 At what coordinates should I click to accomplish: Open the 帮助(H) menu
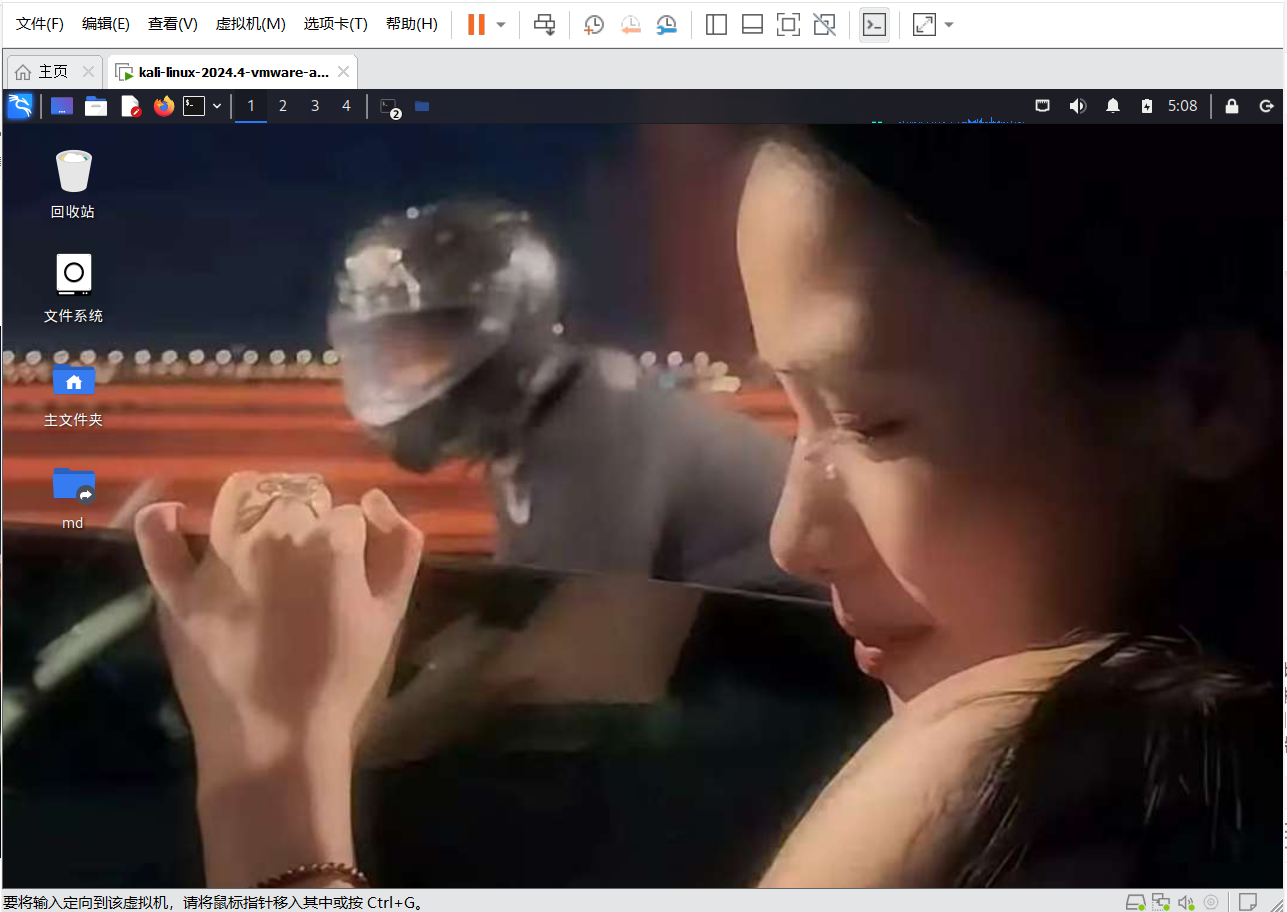tap(411, 24)
